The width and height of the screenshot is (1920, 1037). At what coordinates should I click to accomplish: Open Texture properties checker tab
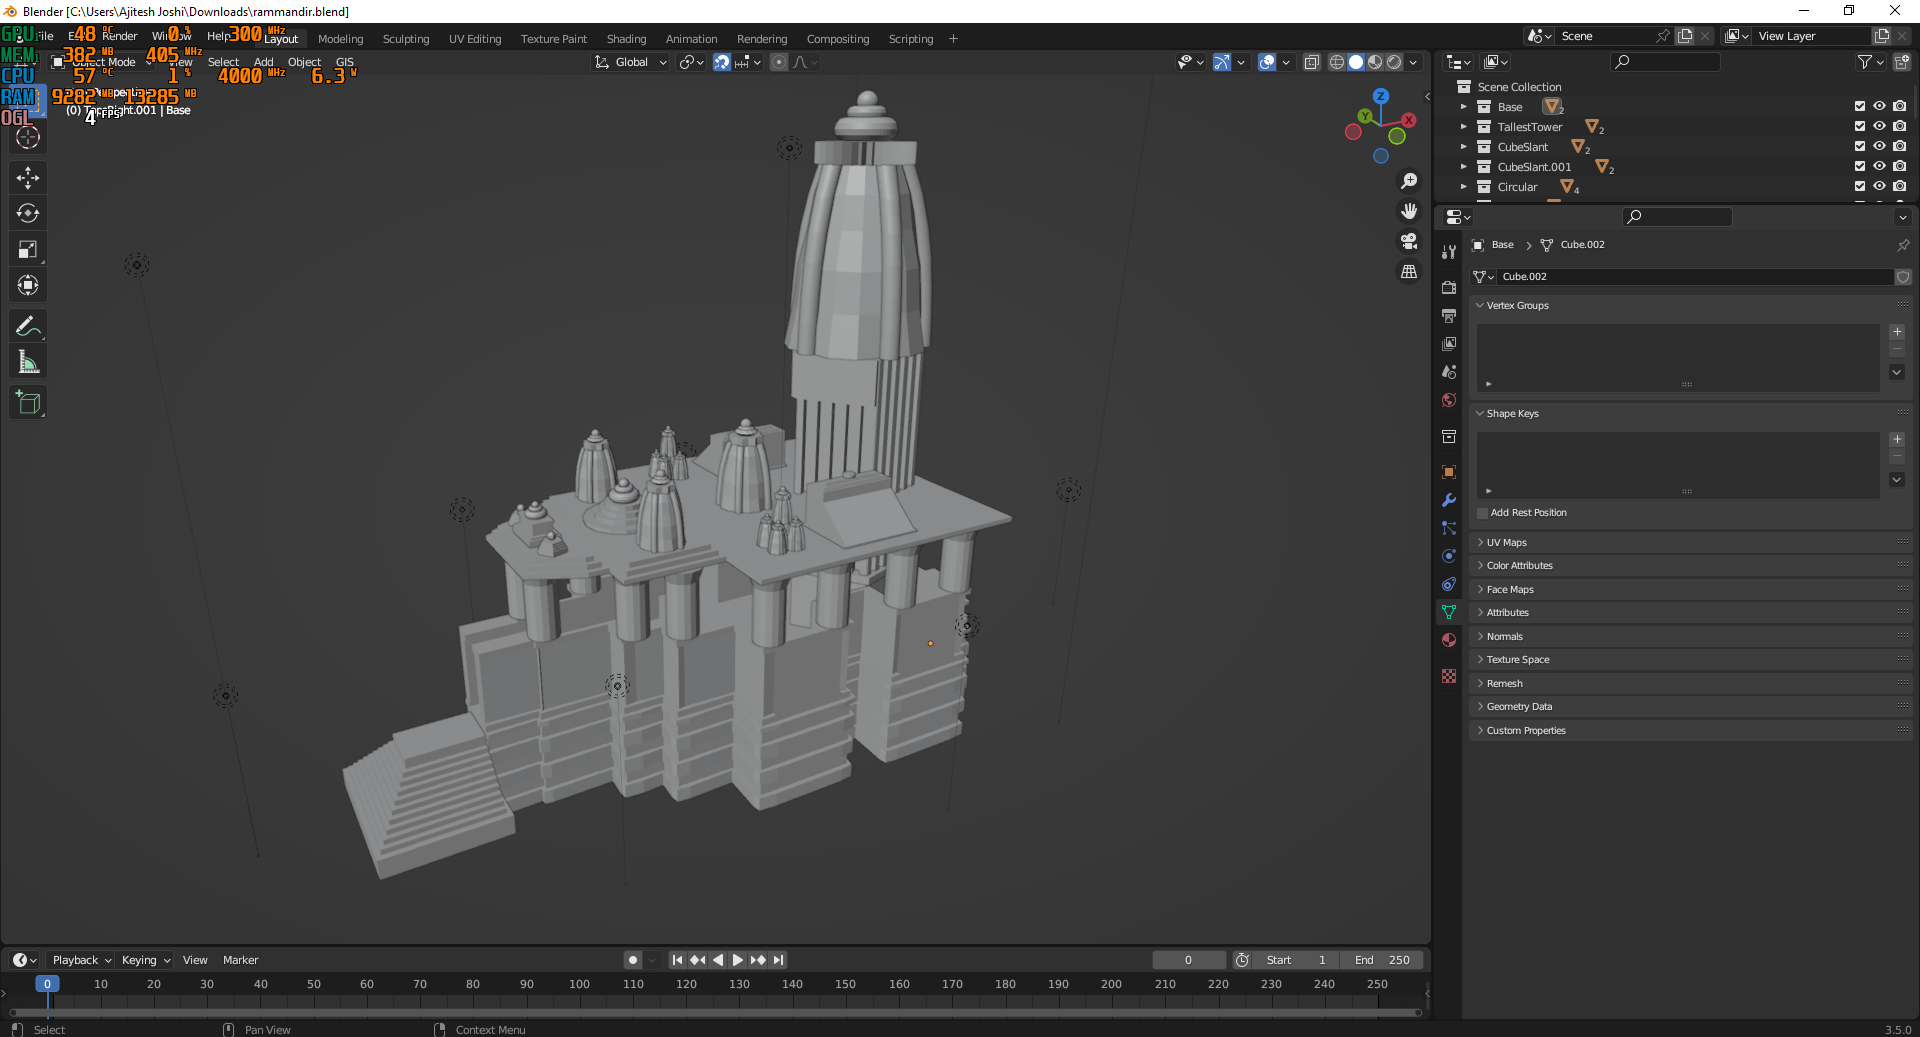point(1449,676)
